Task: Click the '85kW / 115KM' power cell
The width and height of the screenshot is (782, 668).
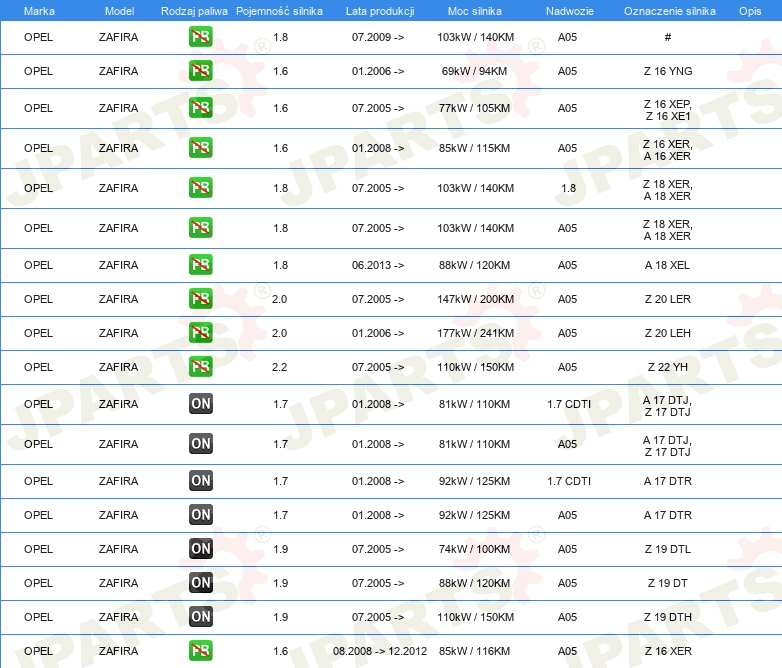Action: tap(474, 148)
